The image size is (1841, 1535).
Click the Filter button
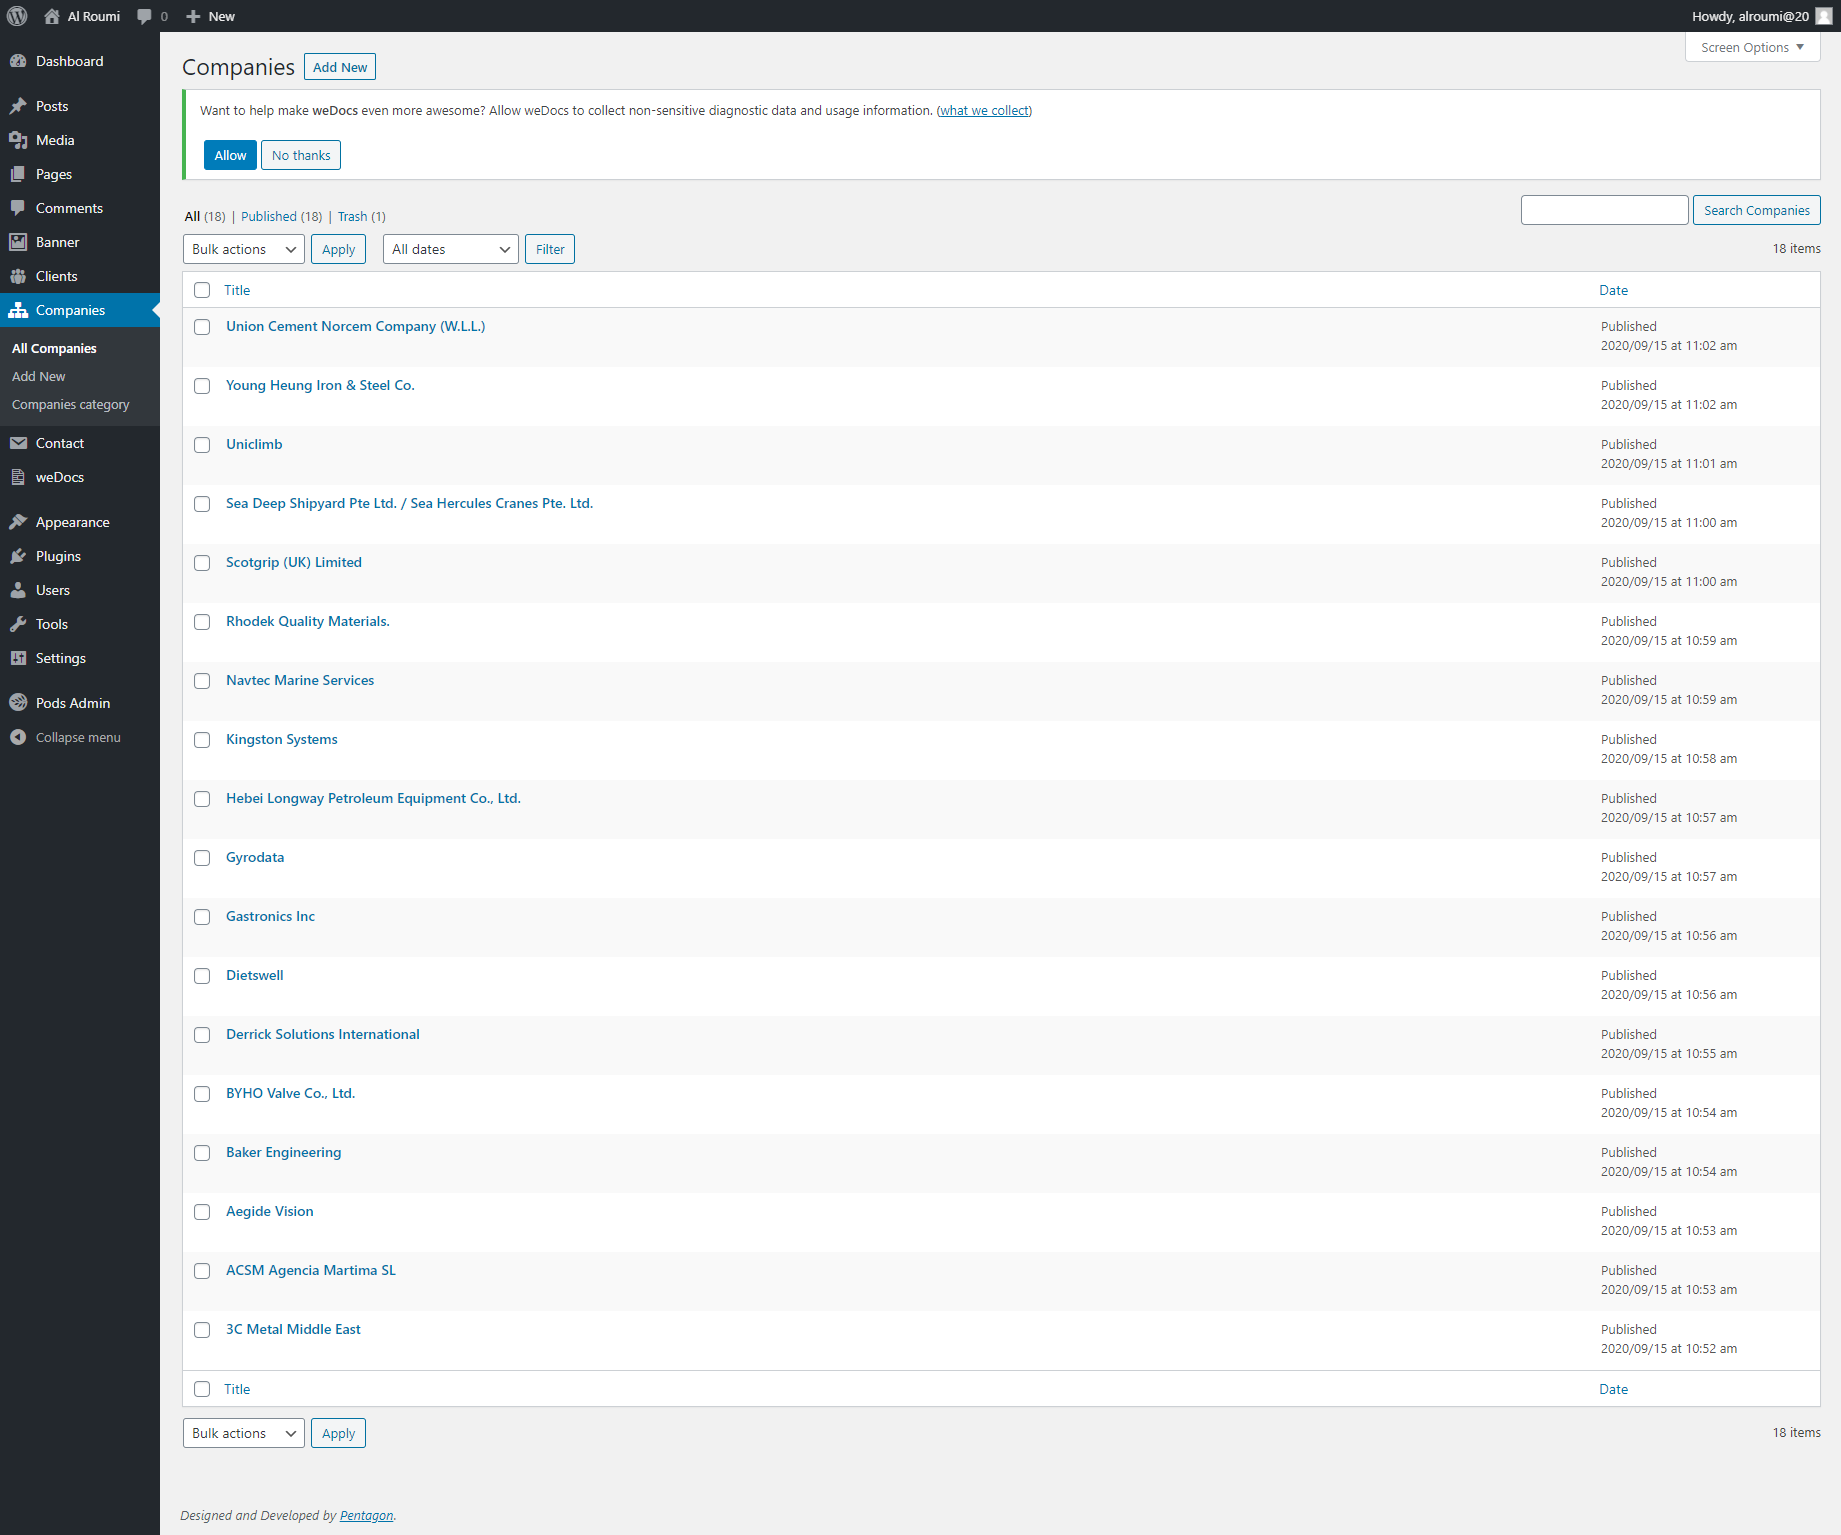point(550,249)
